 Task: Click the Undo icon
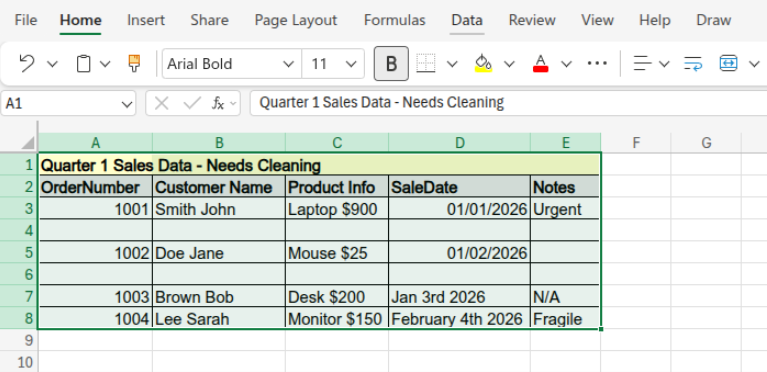(x=26, y=64)
